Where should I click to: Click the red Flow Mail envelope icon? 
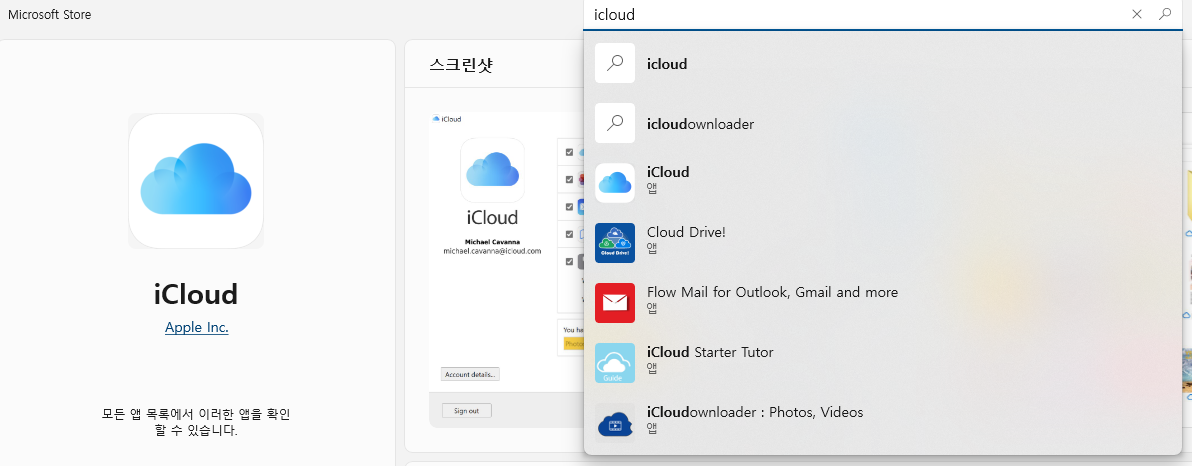pyautogui.click(x=615, y=303)
